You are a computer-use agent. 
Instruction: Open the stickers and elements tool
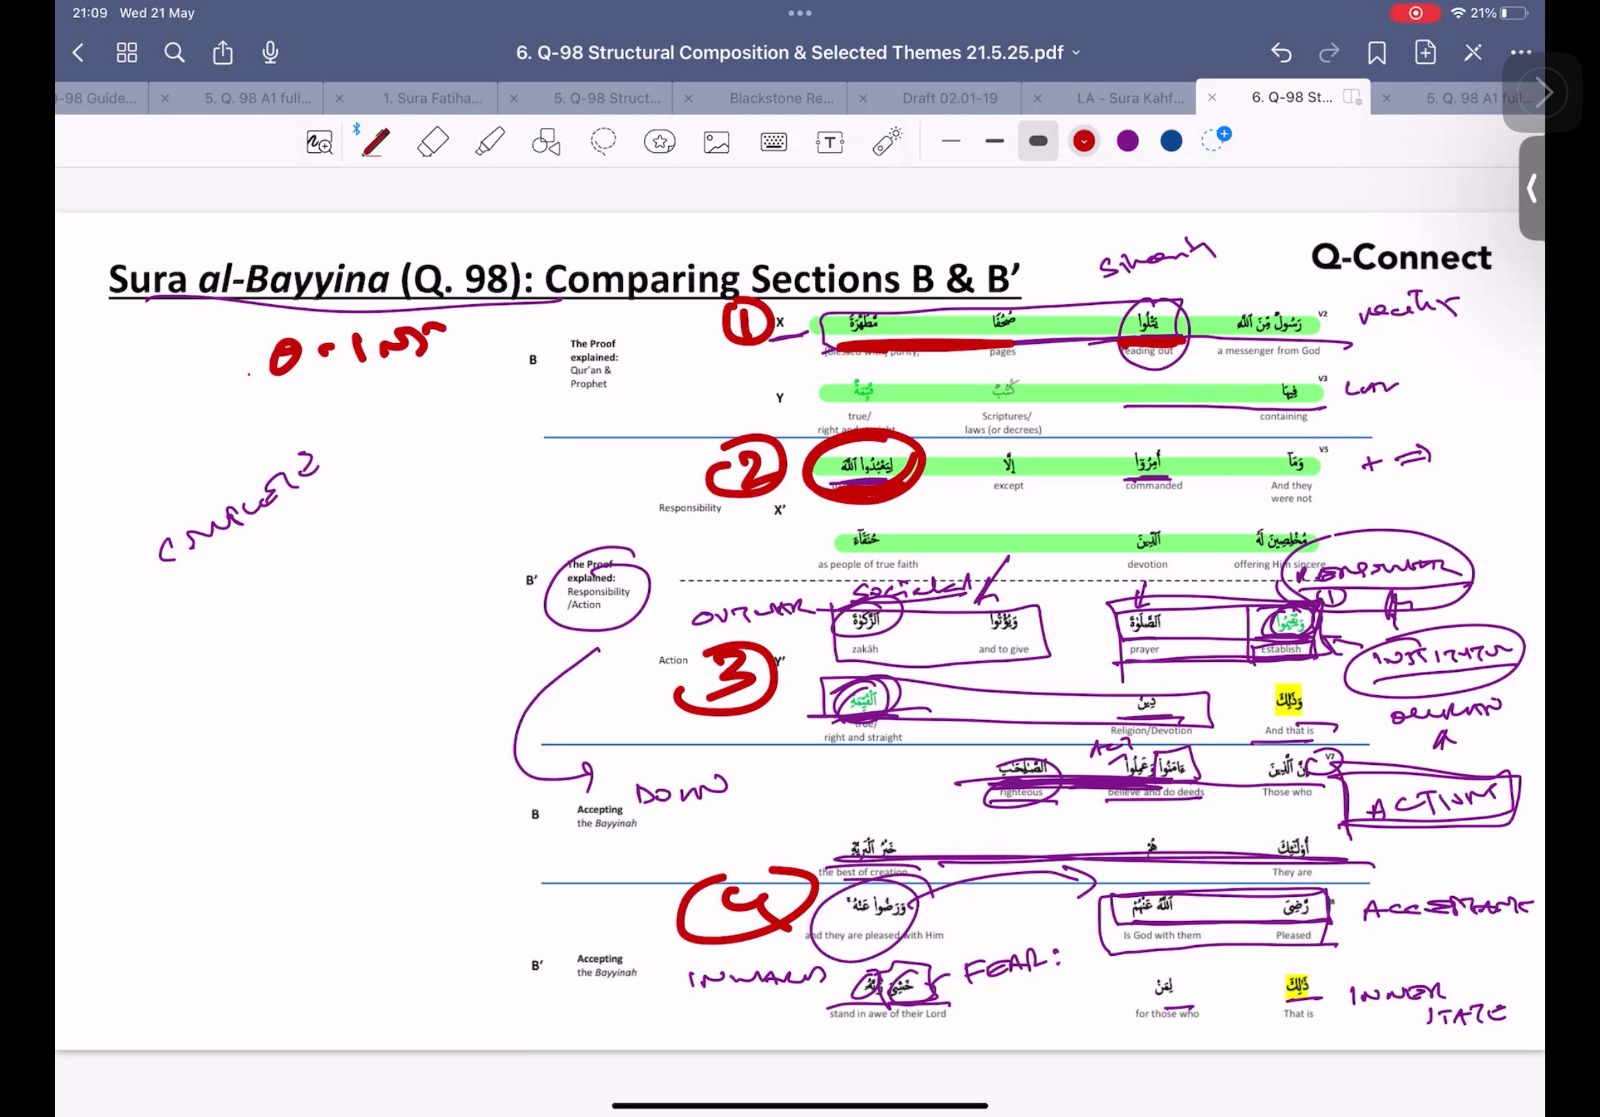coord(660,142)
